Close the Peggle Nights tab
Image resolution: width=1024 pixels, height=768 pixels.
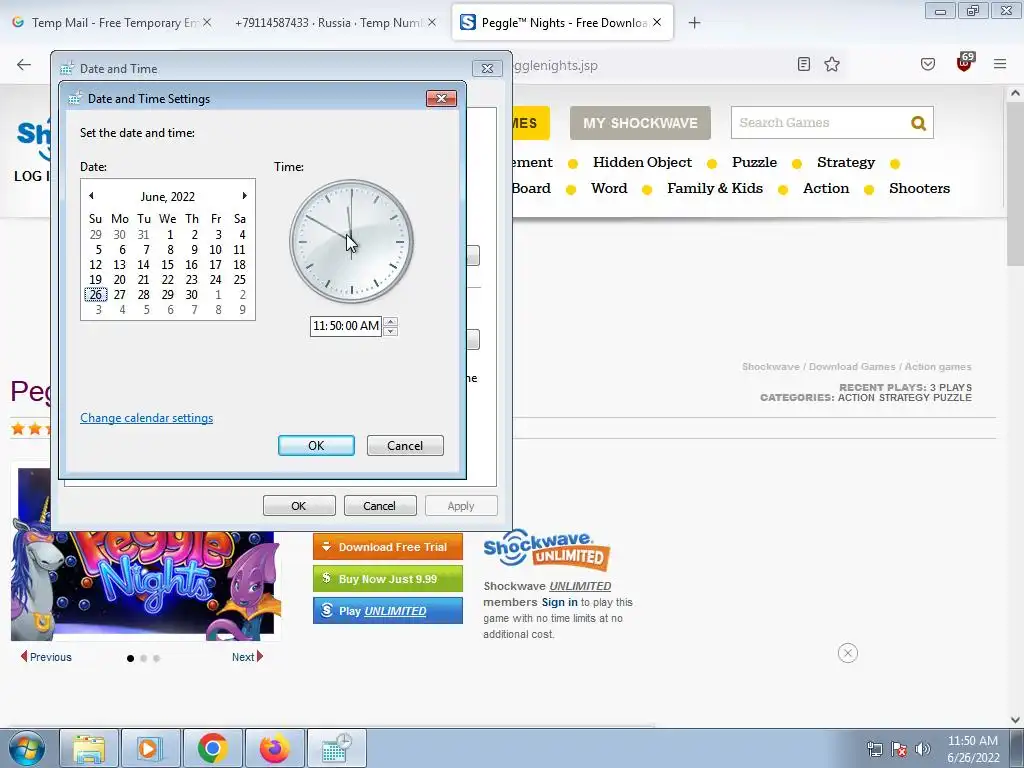(657, 22)
